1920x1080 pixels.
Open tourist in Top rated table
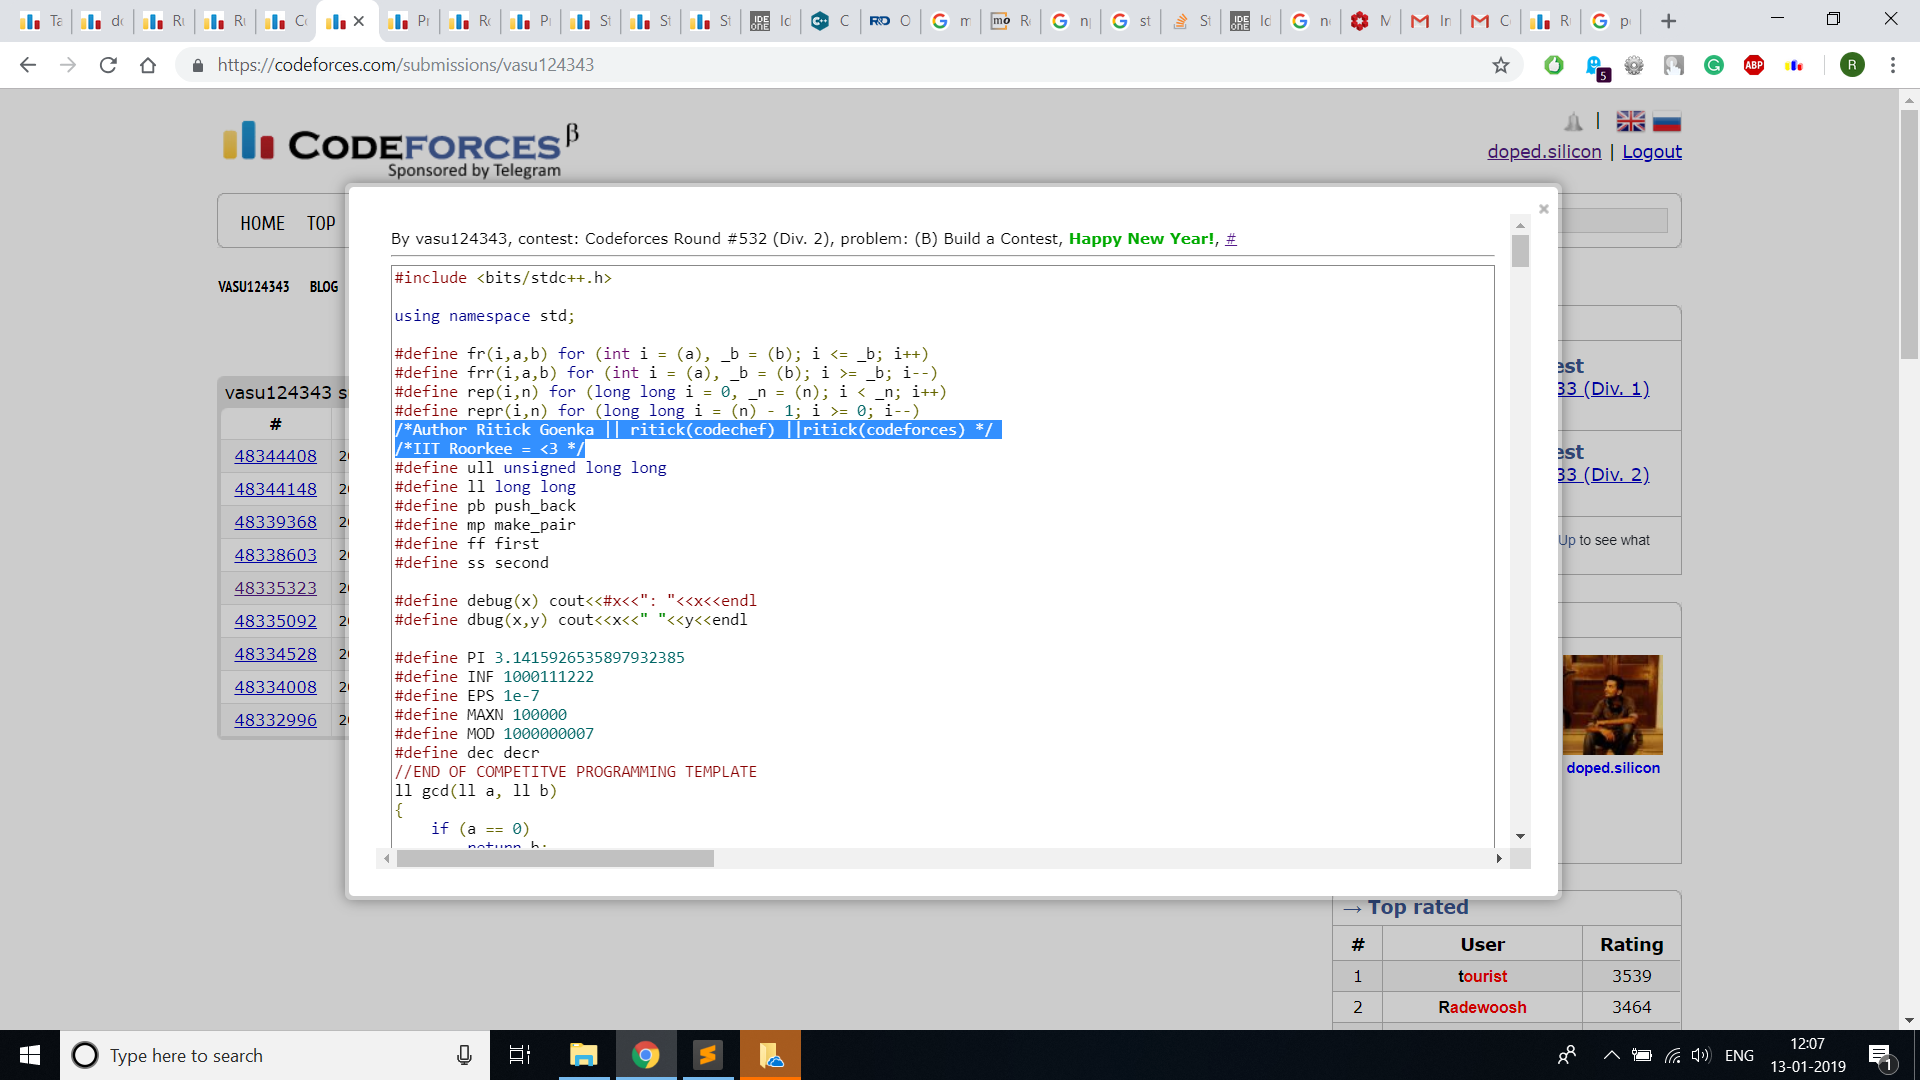point(1482,976)
